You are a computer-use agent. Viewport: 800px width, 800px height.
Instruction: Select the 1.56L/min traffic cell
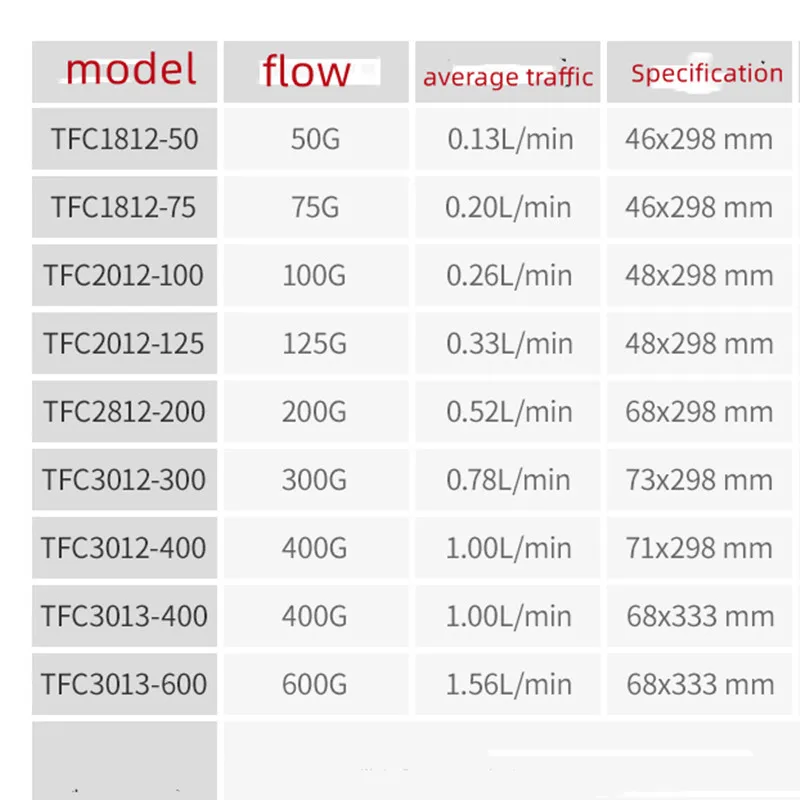[x=510, y=684]
